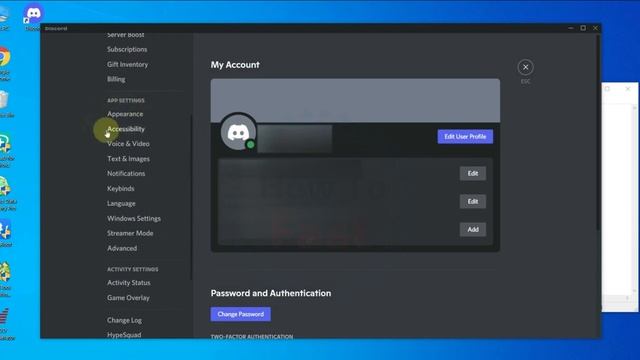Open Appearance settings
Screen dimensions: 640x360
[x=125, y=114]
